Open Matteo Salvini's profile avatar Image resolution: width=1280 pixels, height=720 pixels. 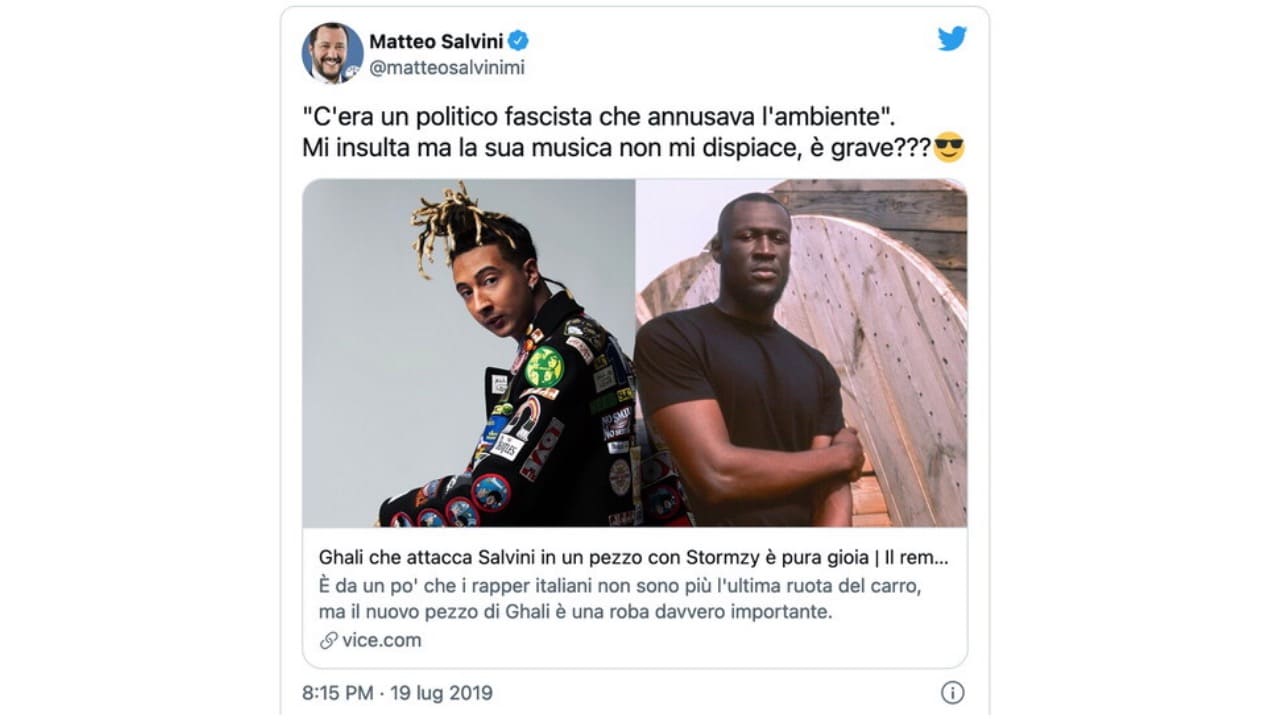[332, 53]
